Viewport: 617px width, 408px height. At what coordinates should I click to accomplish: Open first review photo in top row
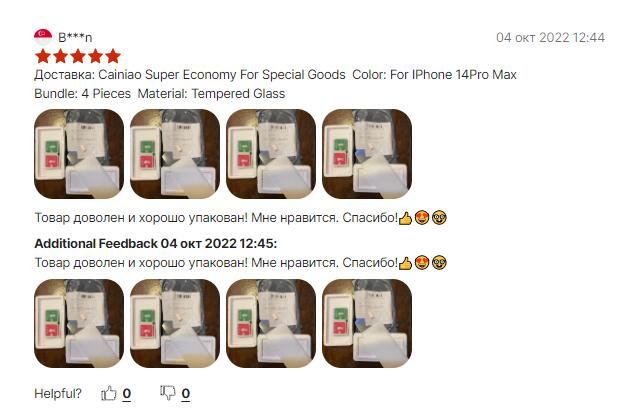pos(79,154)
